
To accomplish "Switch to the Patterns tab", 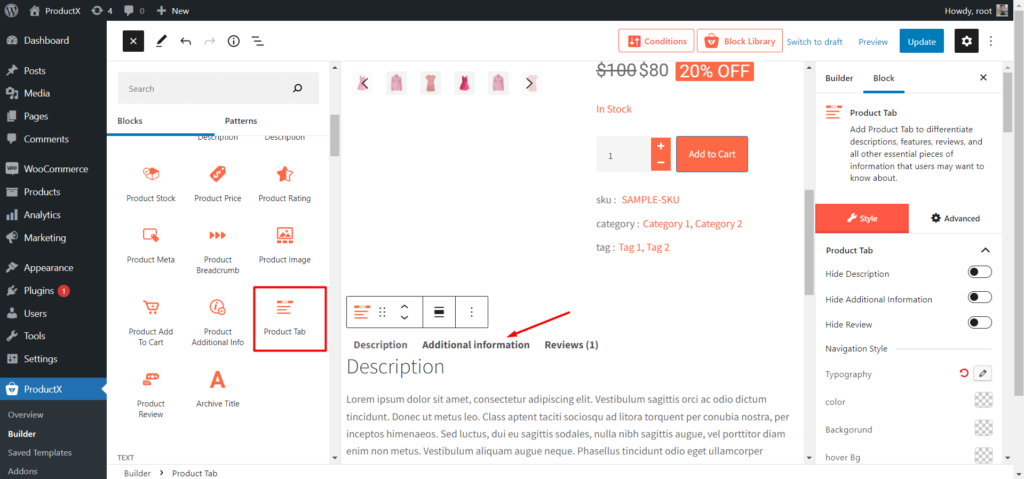I will coord(241,121).
